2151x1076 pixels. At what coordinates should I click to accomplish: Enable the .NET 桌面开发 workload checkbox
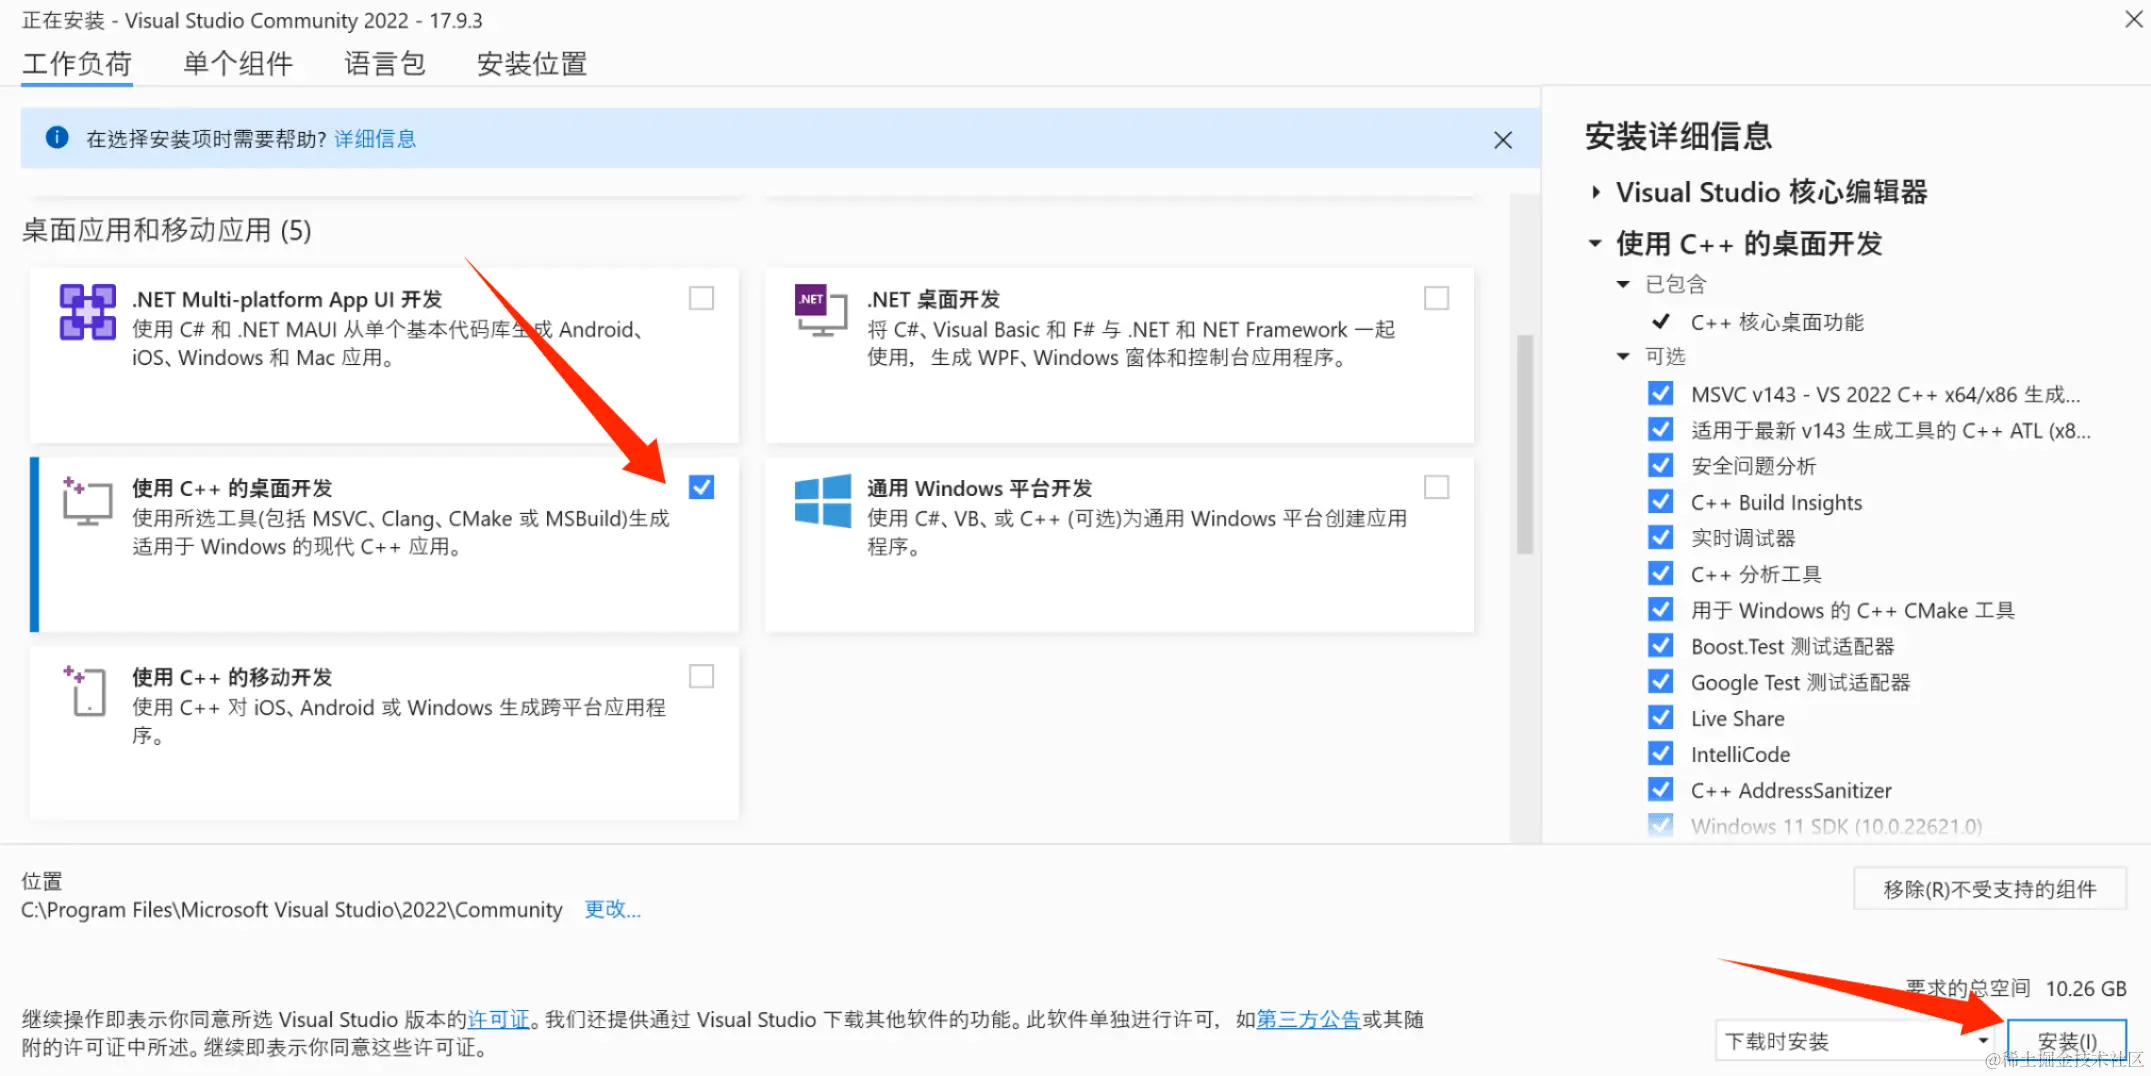1436,298
